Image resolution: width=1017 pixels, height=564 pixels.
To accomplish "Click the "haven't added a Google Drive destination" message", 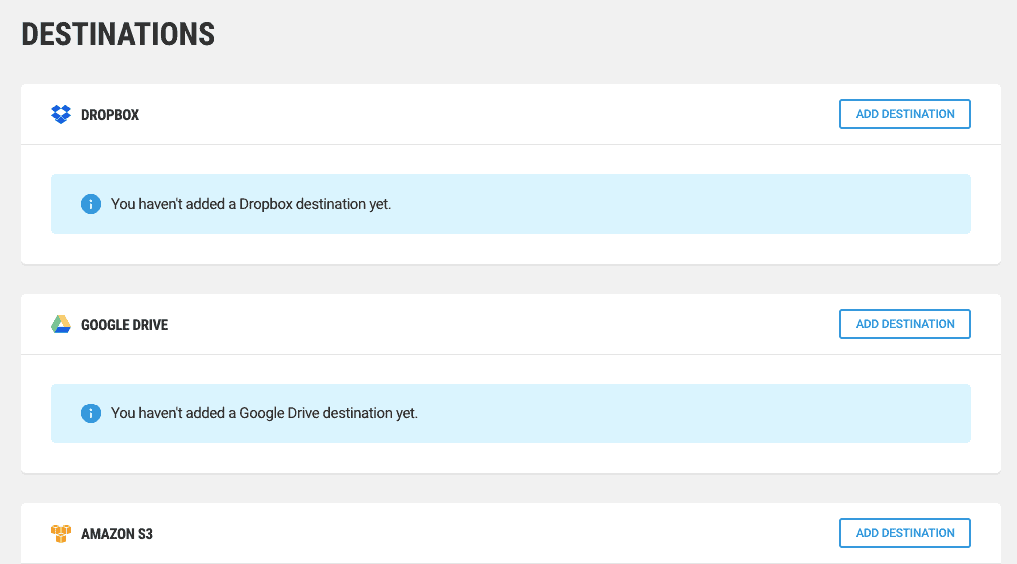I will click(x=264, y=413).
